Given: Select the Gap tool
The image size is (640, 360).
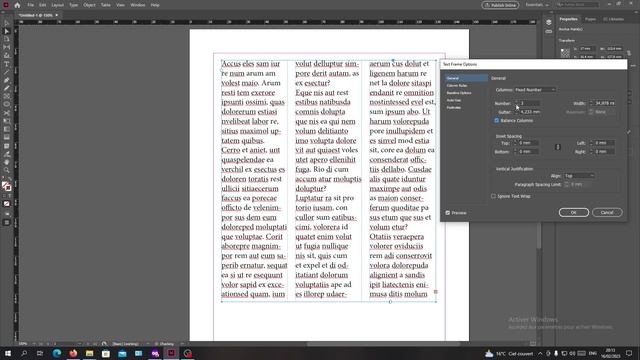Looking at the screenshot, I should click(x=7, y=48).
